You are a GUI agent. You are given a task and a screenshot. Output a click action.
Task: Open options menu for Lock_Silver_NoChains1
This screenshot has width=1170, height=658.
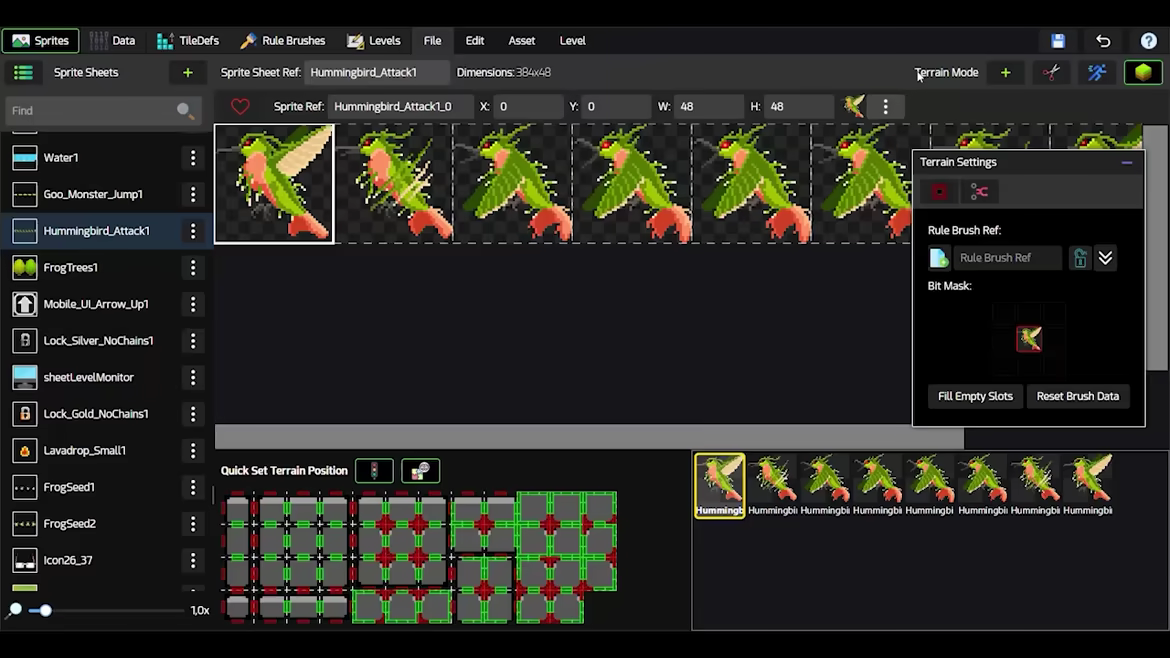(193, 340)
